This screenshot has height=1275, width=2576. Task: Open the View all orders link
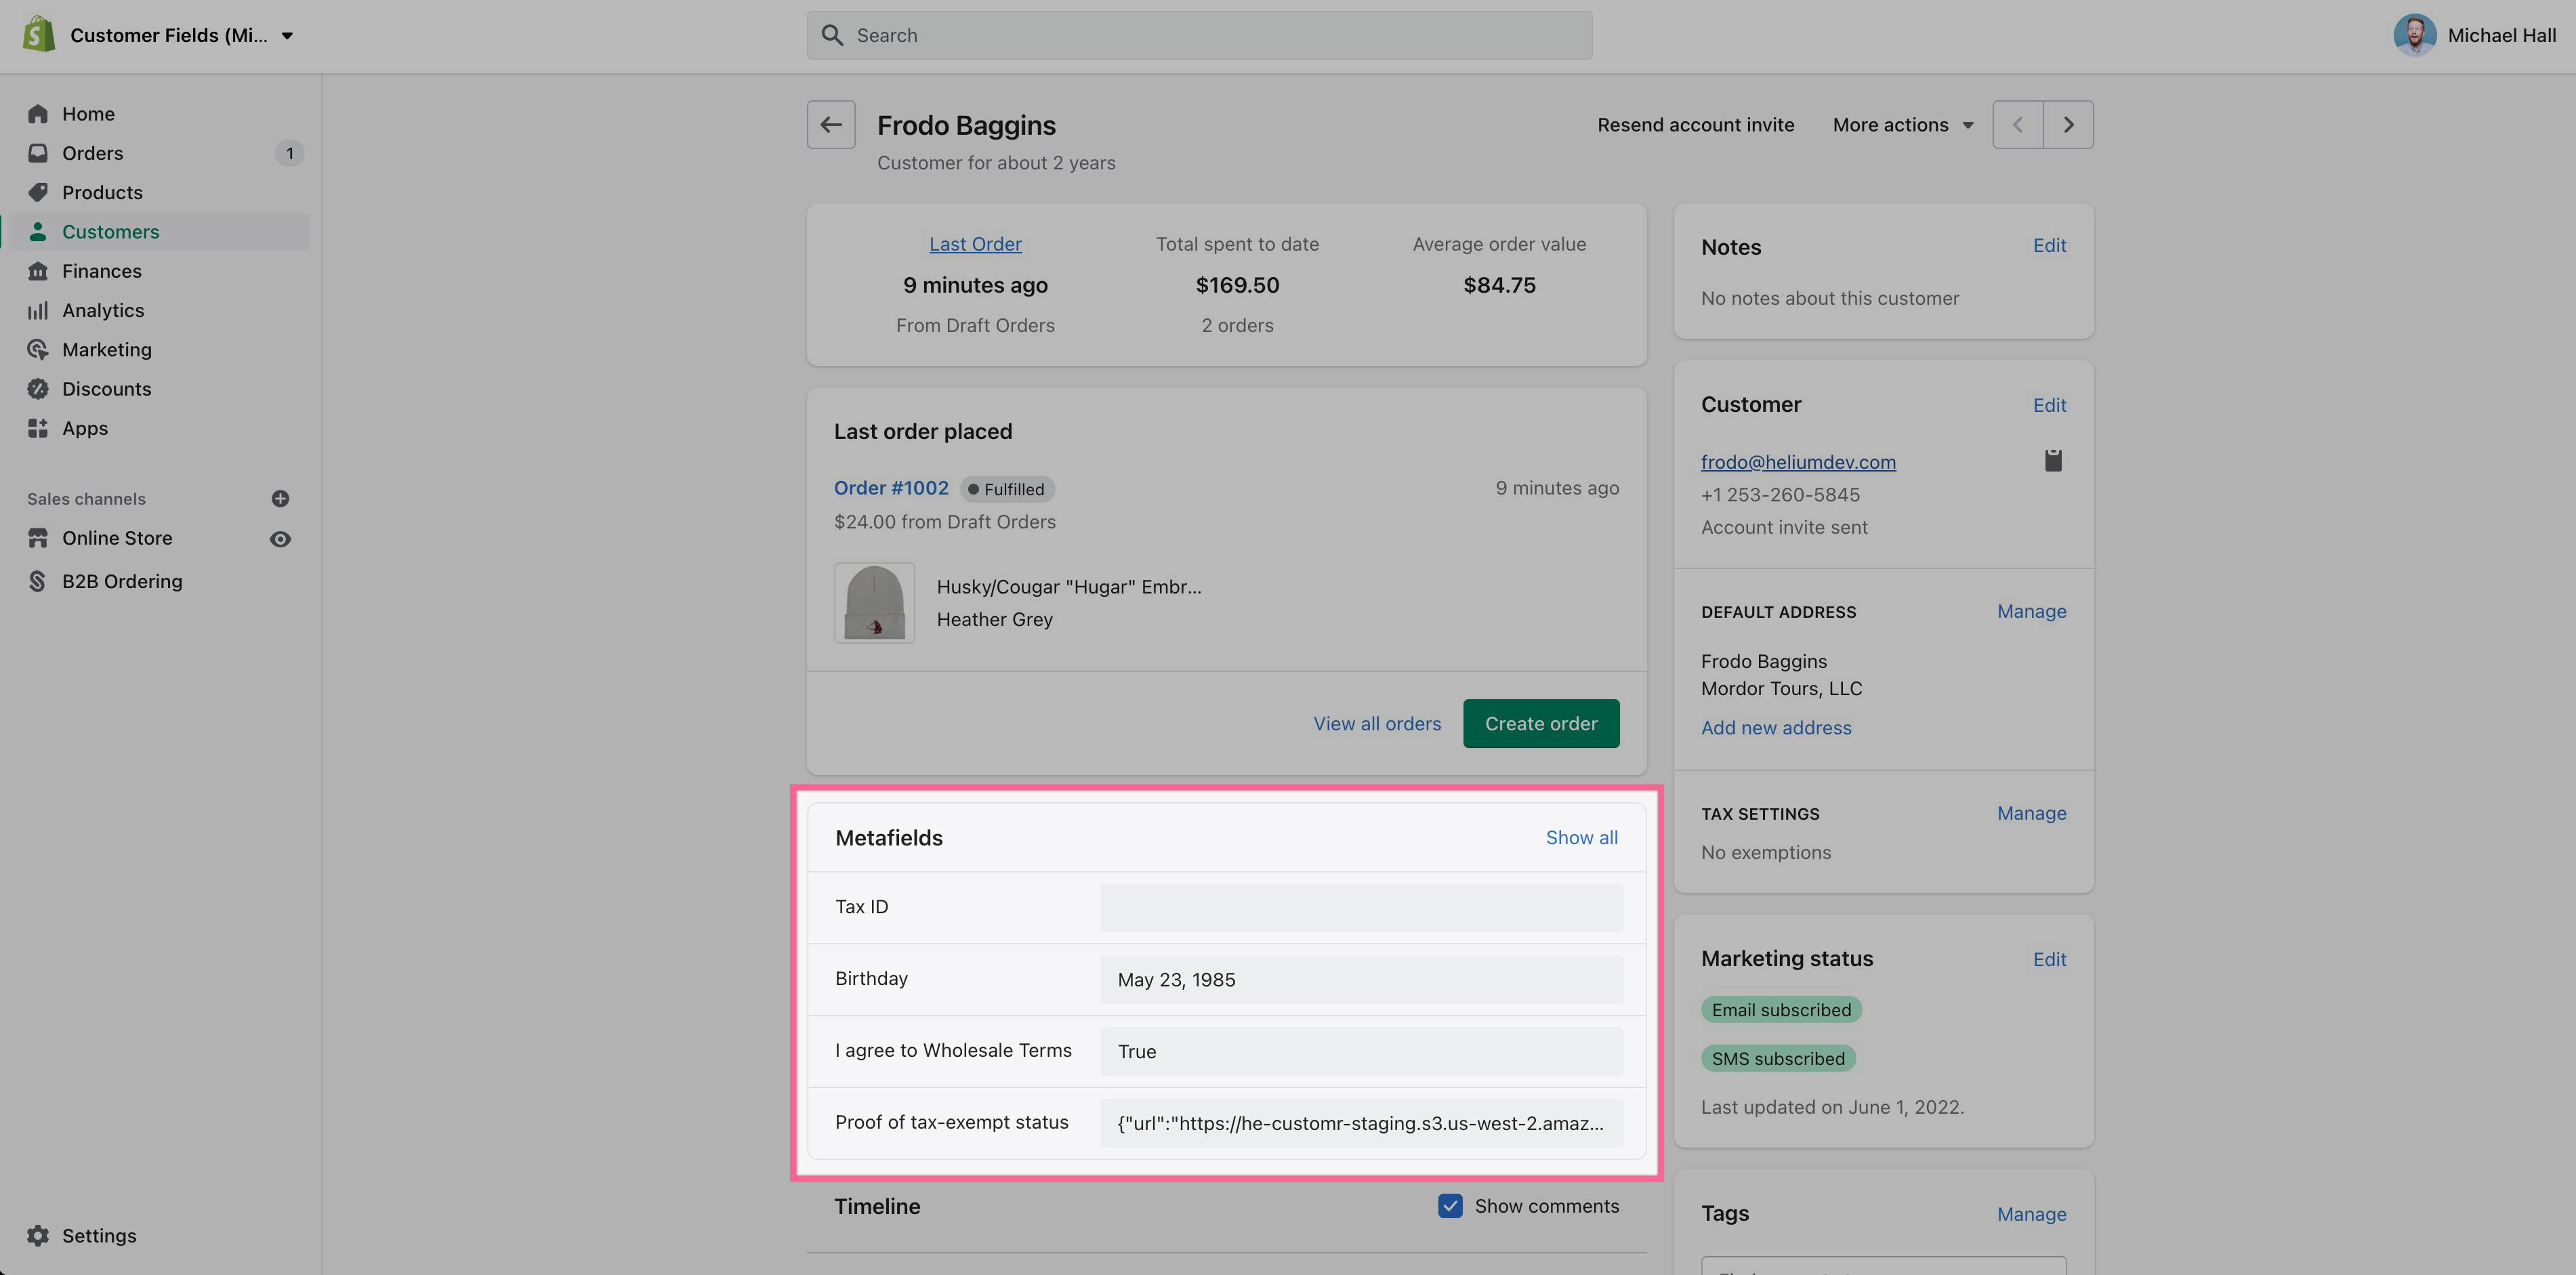pos(1377,723)
